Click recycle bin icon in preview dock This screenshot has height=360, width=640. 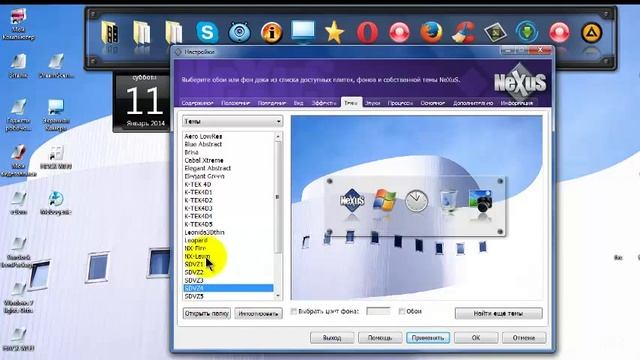coord(449,201)
